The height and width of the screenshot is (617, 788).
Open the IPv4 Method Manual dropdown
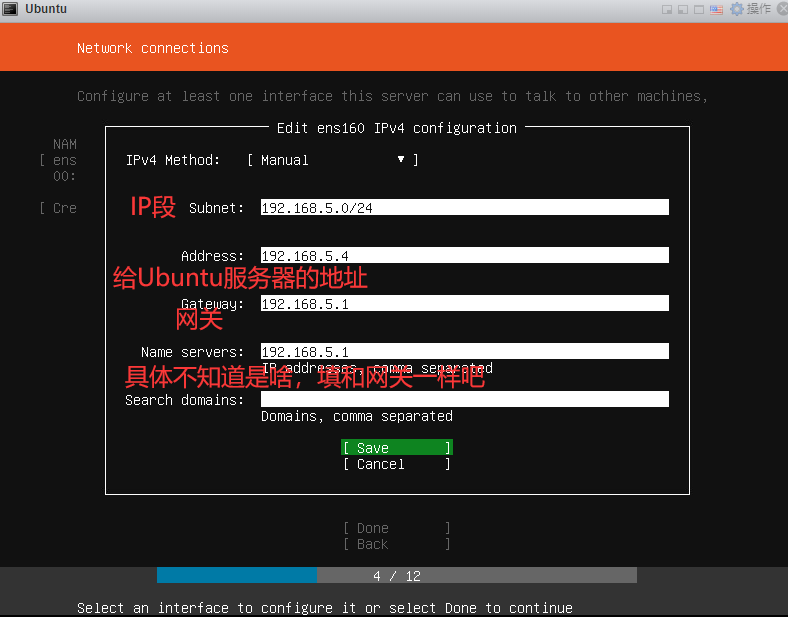[332, 160]
